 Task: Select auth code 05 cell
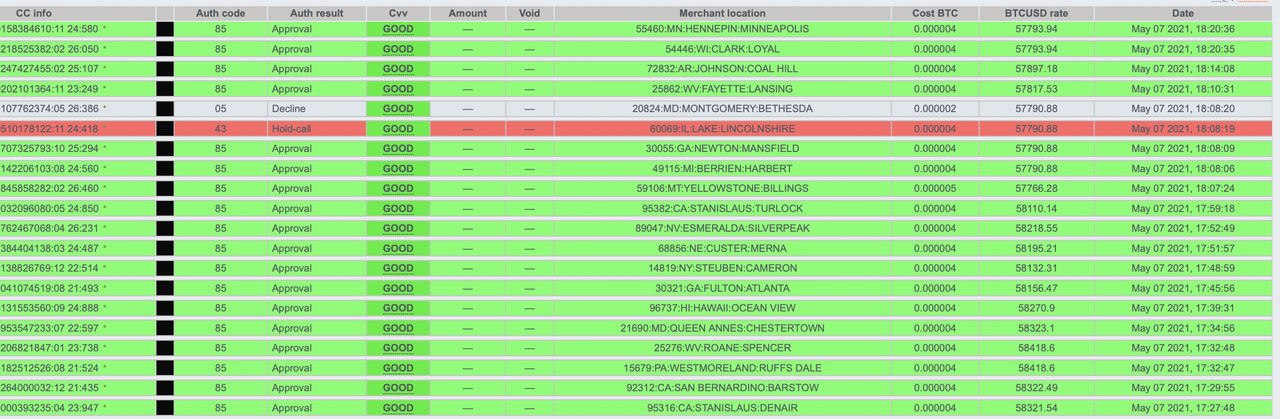tap(220, 108)
